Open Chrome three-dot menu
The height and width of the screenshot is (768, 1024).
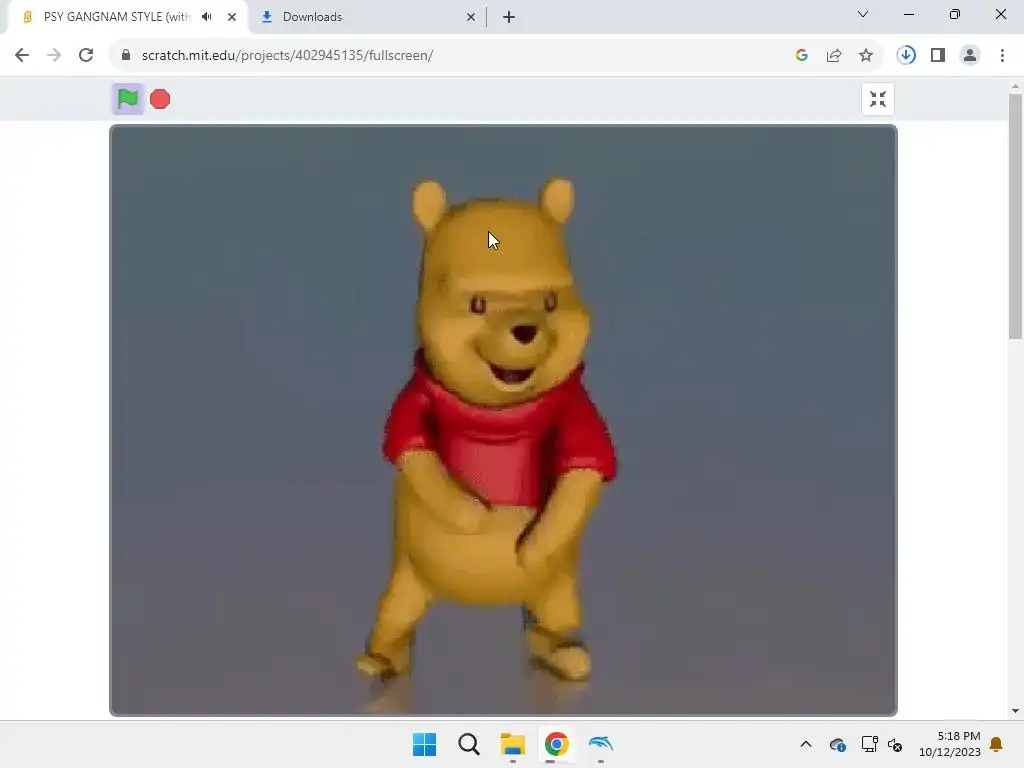pos(1002,56)
